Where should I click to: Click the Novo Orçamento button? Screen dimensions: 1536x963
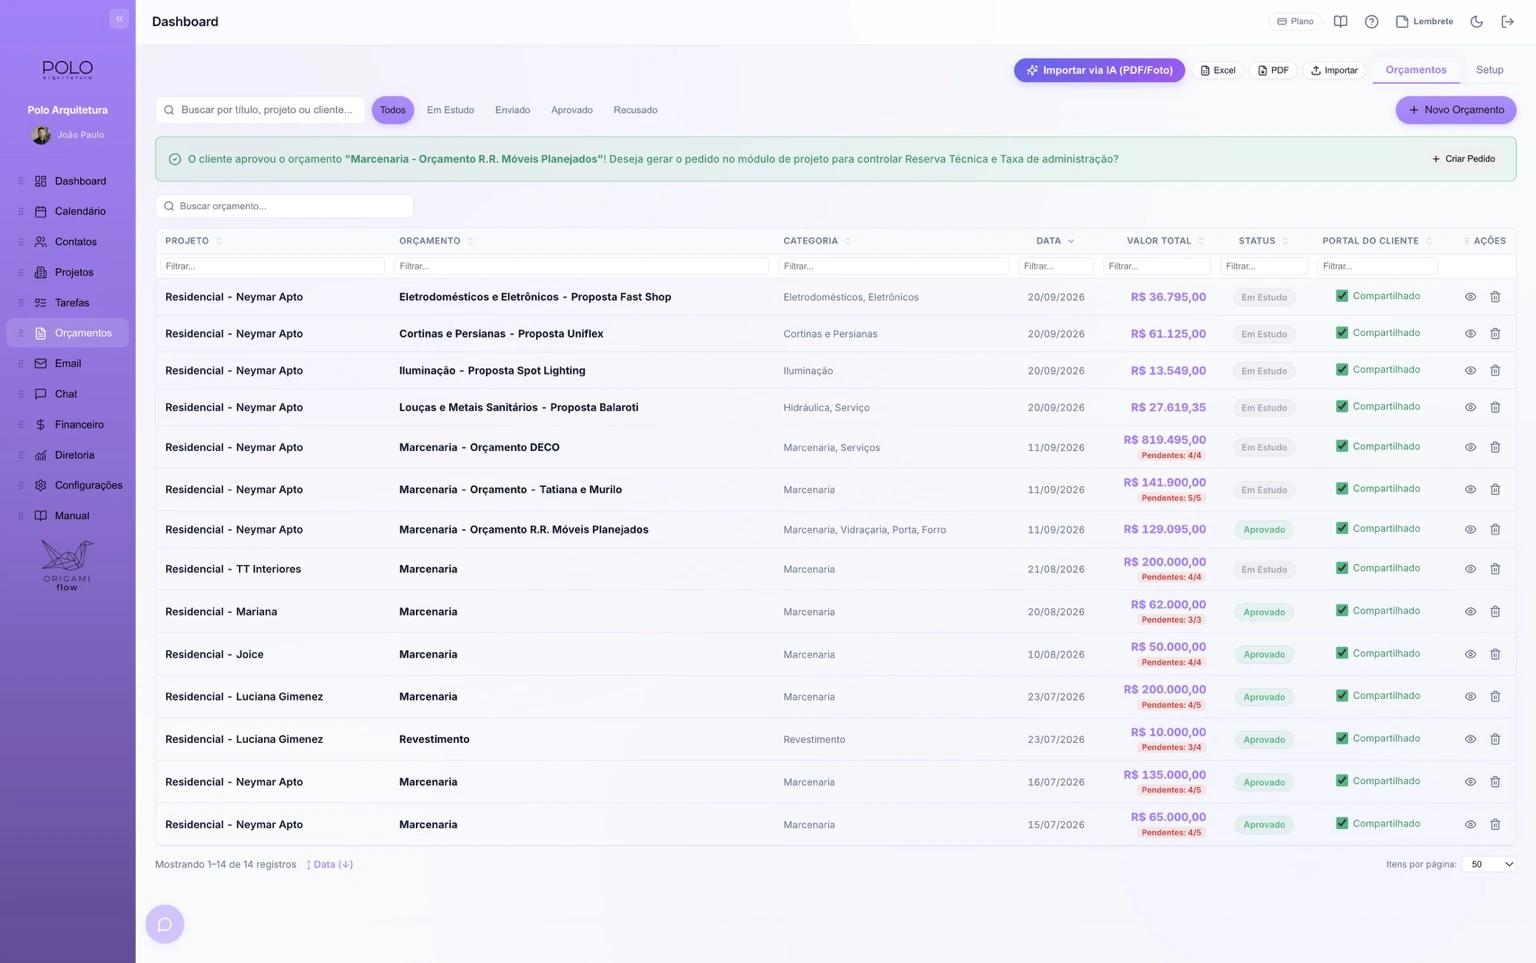[1456, 110]
